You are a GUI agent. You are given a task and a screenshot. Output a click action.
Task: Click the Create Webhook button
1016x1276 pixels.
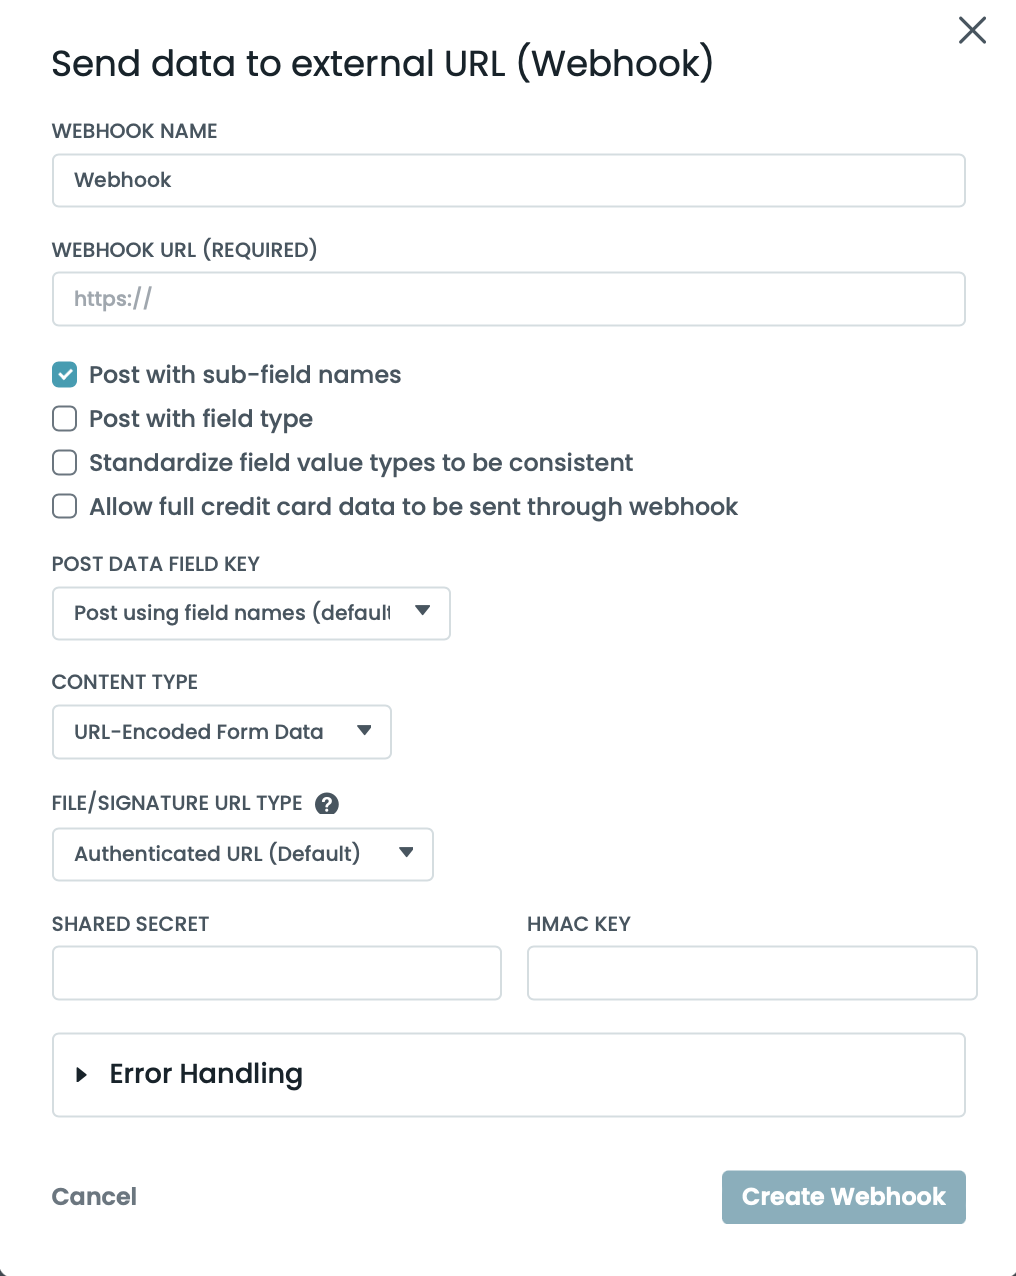843,1197
